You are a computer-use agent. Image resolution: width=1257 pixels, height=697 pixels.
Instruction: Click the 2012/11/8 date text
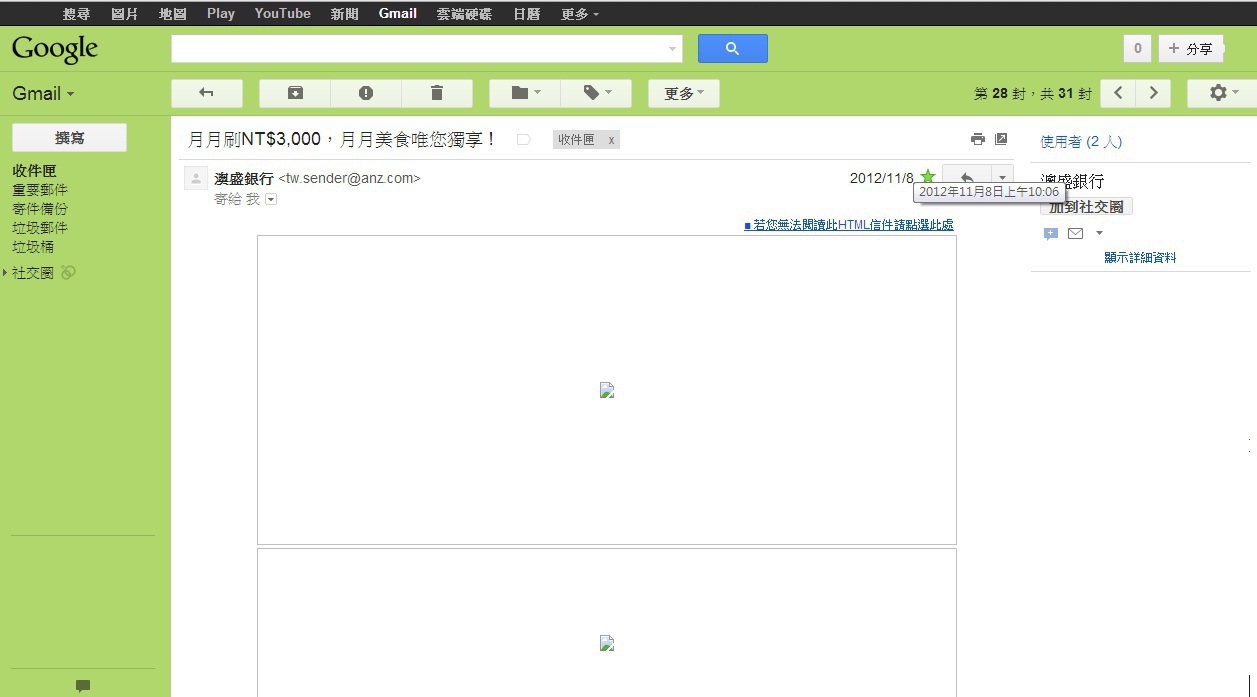click(881, 178)
